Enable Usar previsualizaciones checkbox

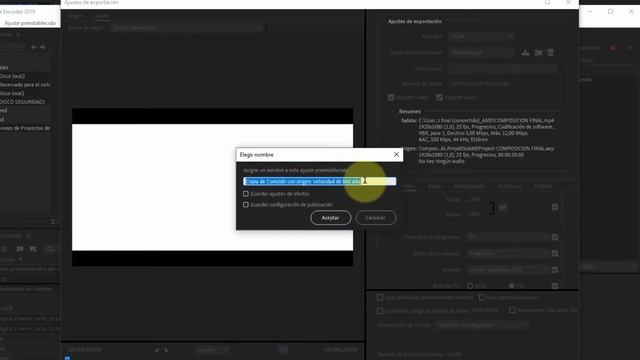pos(482,297)
